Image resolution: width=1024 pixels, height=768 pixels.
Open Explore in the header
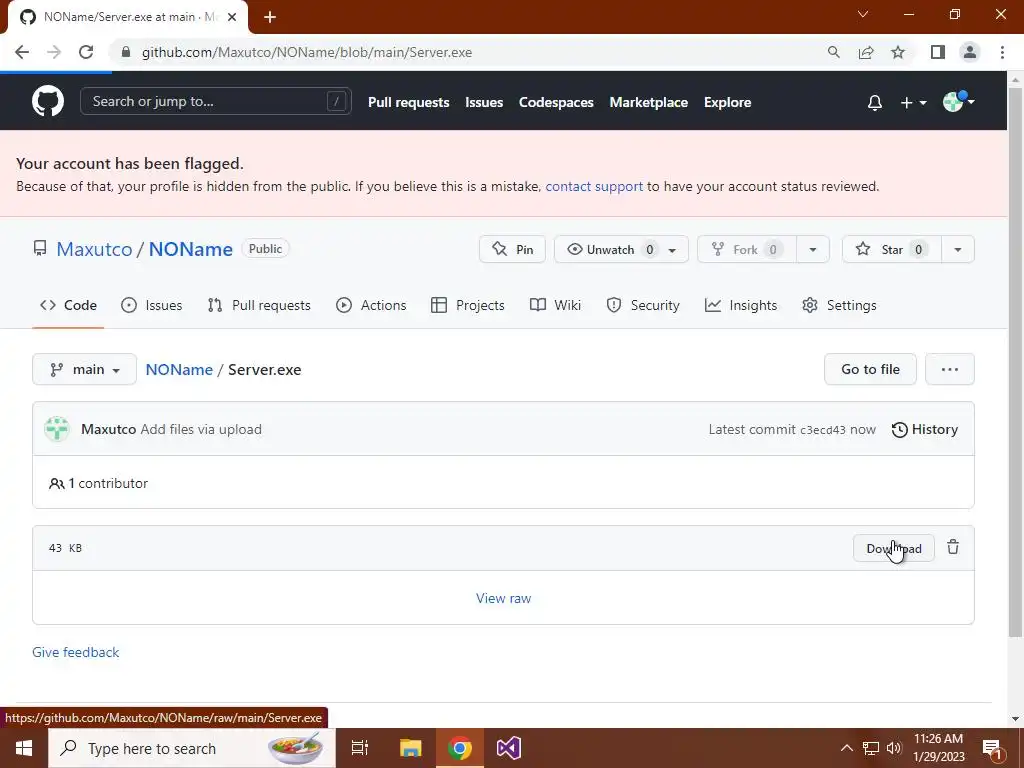[x=728, y=103]
